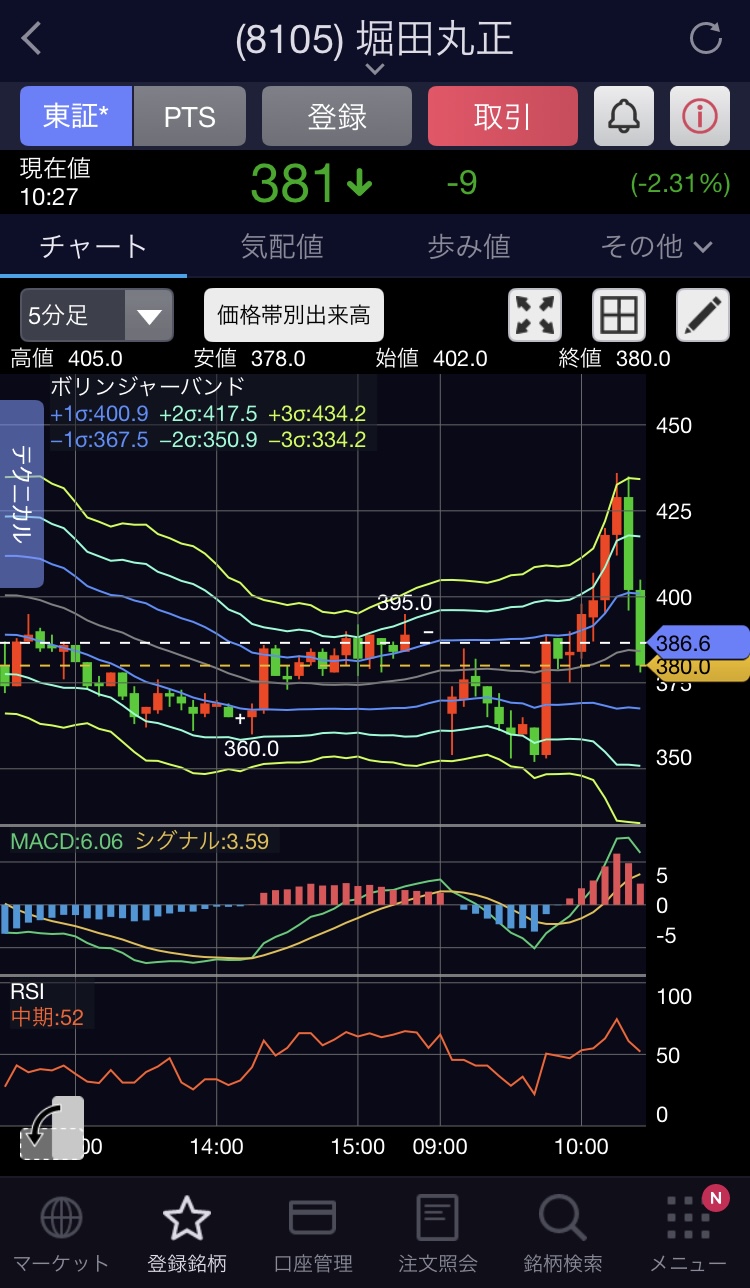Open the 口座管理 navigation item
Image resolution: width=750 pixels, height=1288 pixels.
tap(312, 1235)
